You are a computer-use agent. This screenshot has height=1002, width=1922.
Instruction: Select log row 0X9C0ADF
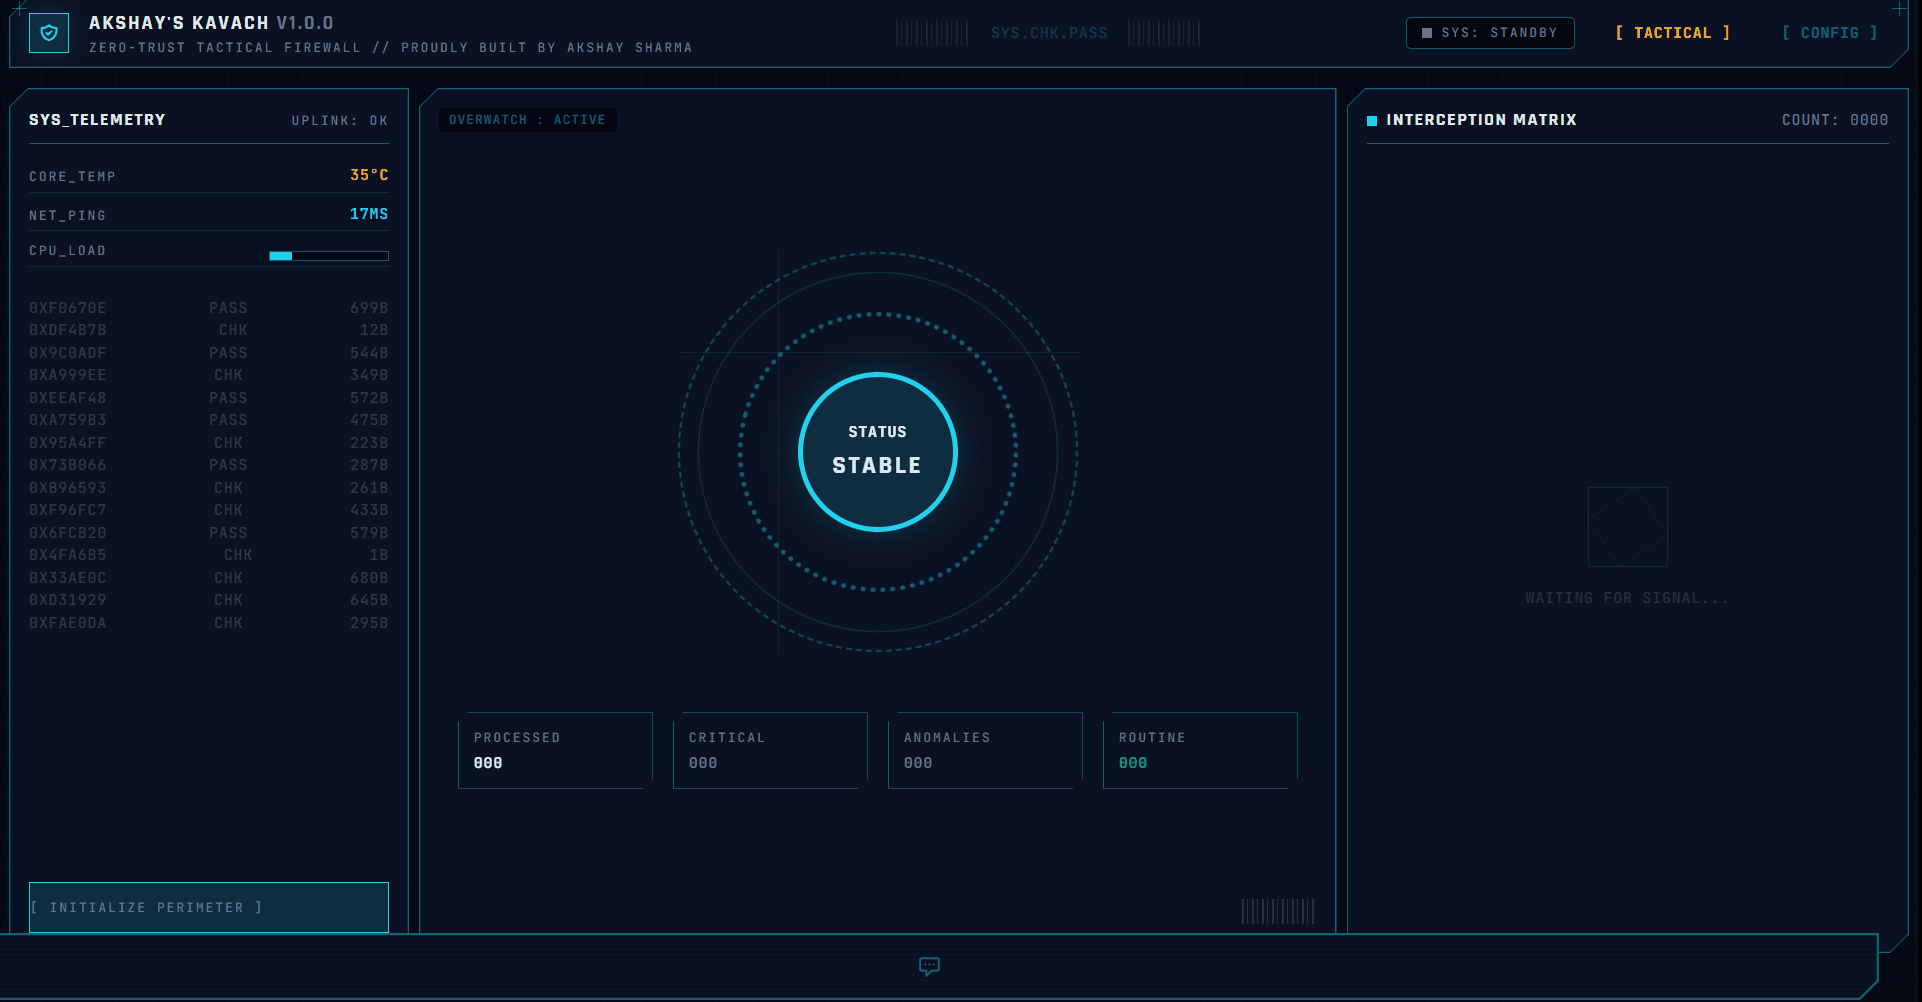[209, 353]
